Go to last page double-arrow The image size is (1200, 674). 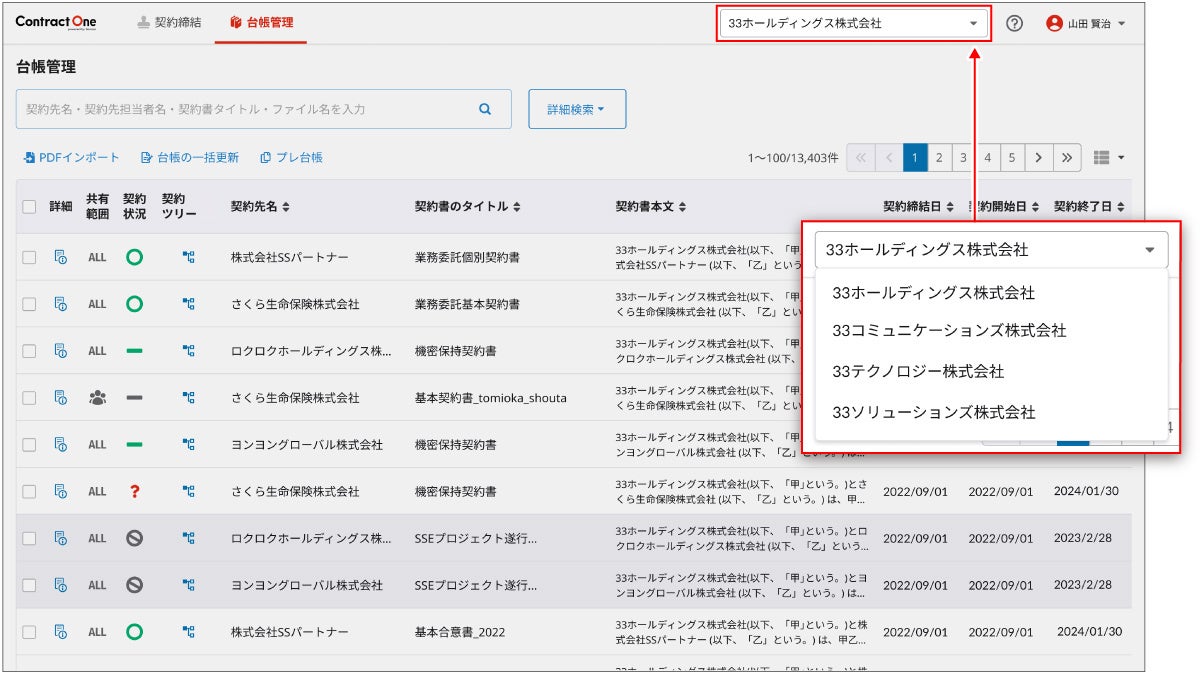tap(1067, 158)
